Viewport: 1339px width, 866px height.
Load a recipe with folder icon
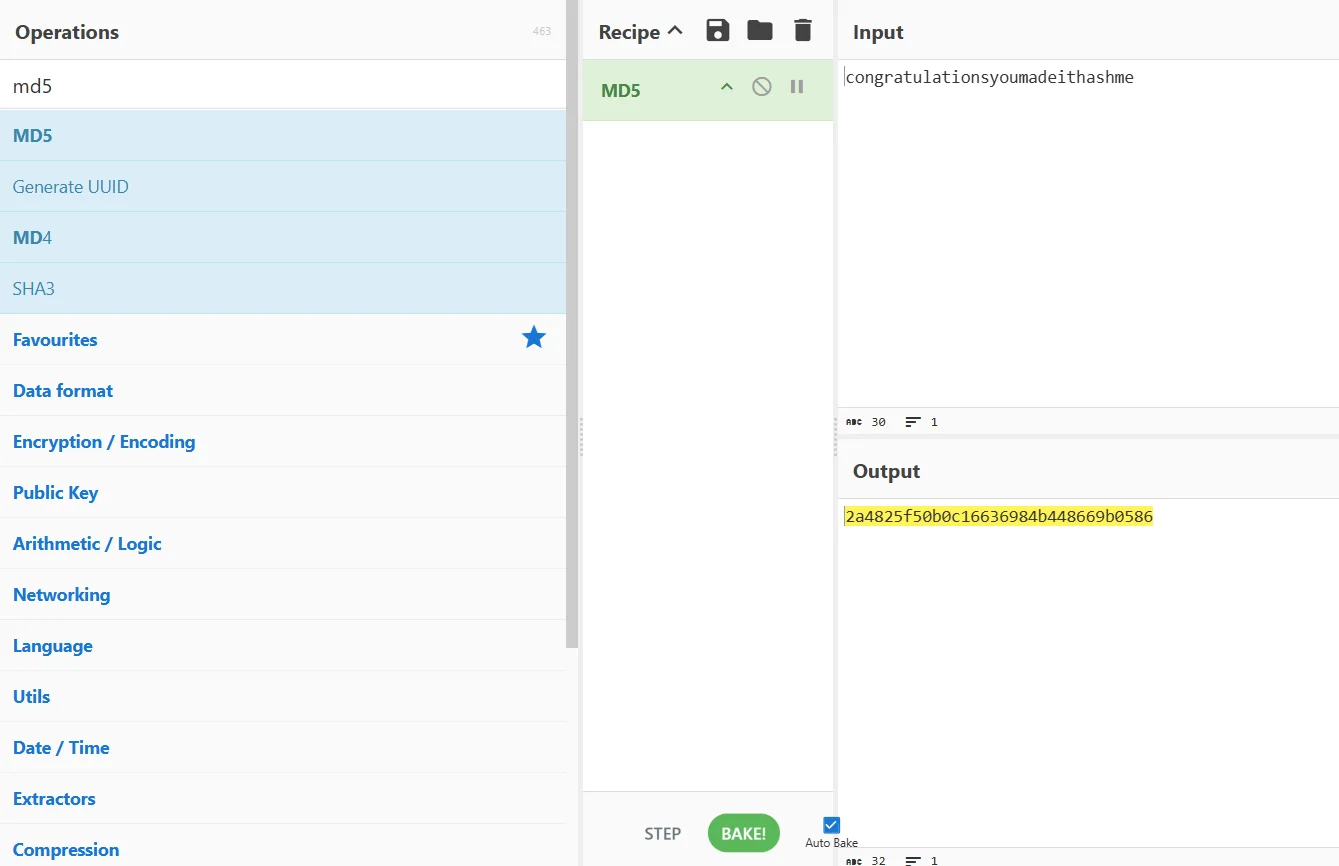(x=760, y=31)
